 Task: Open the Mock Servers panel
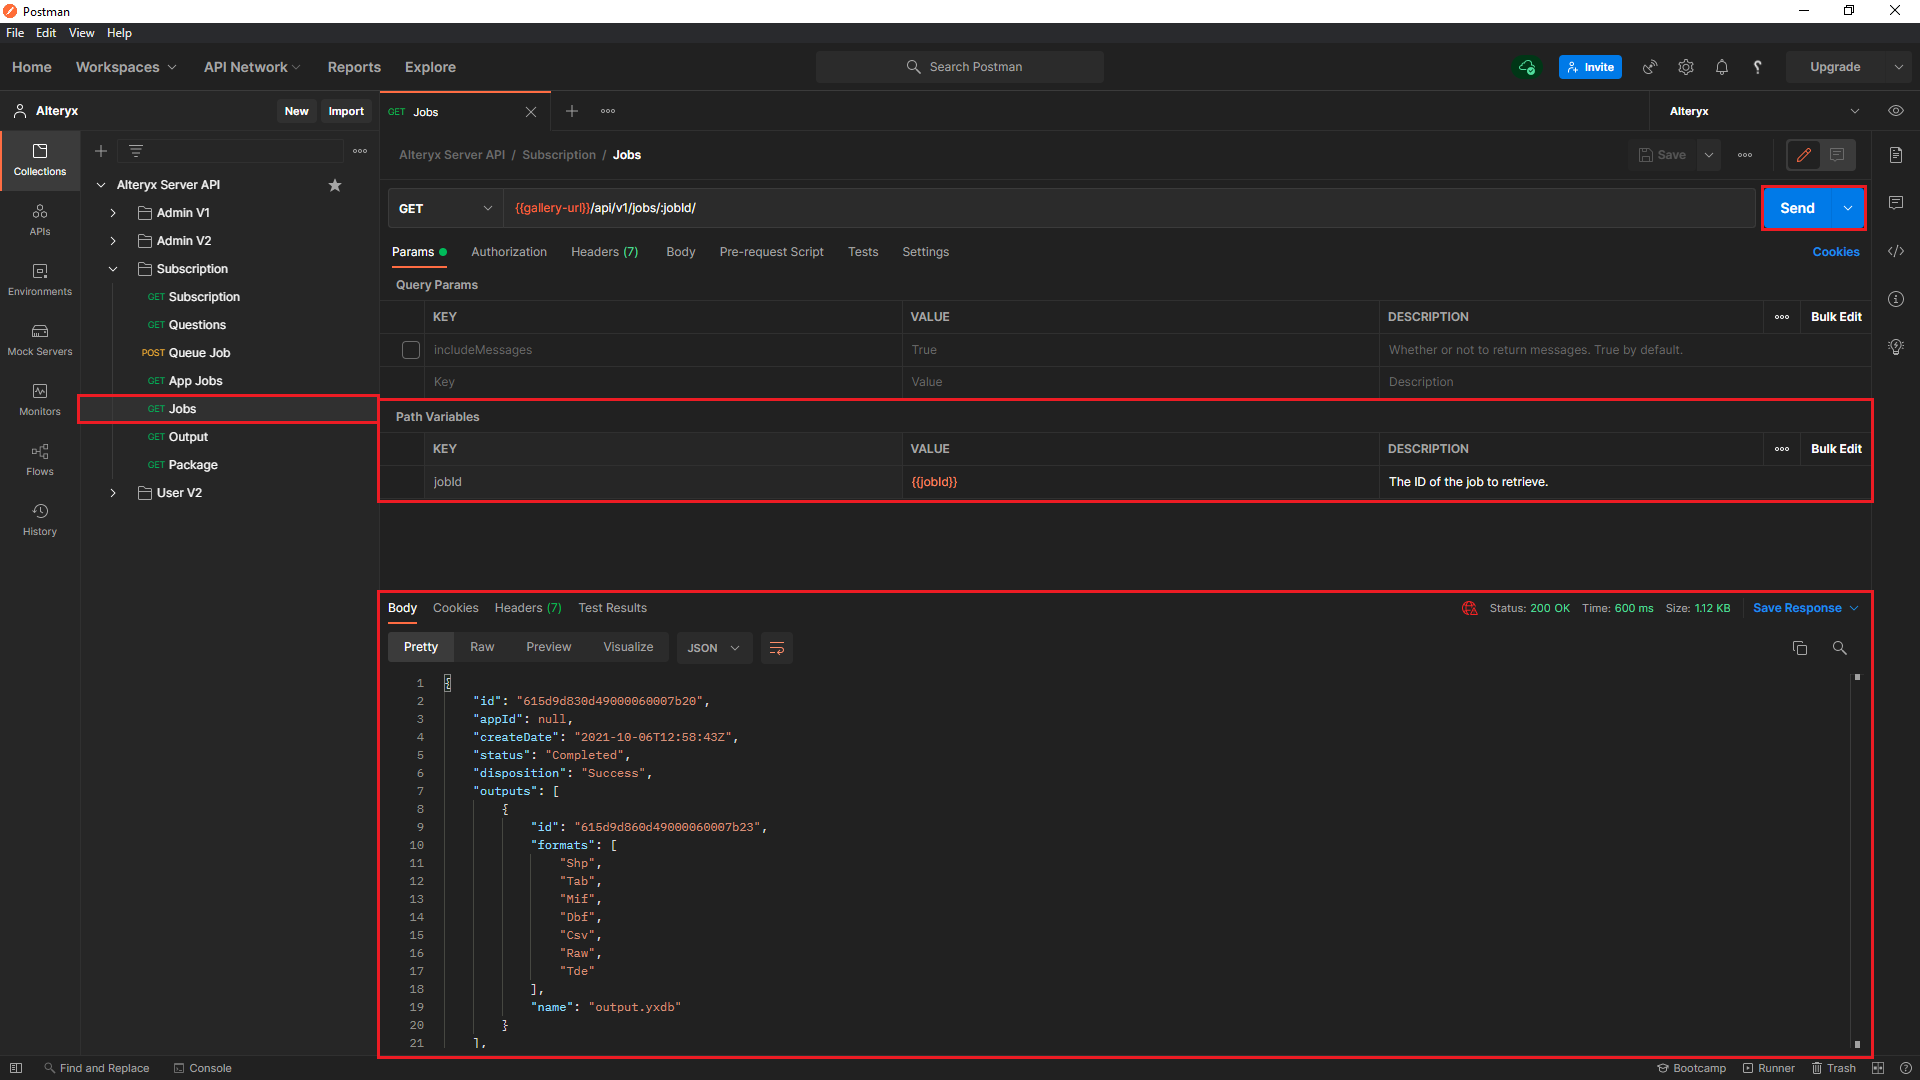coord(39,338)
